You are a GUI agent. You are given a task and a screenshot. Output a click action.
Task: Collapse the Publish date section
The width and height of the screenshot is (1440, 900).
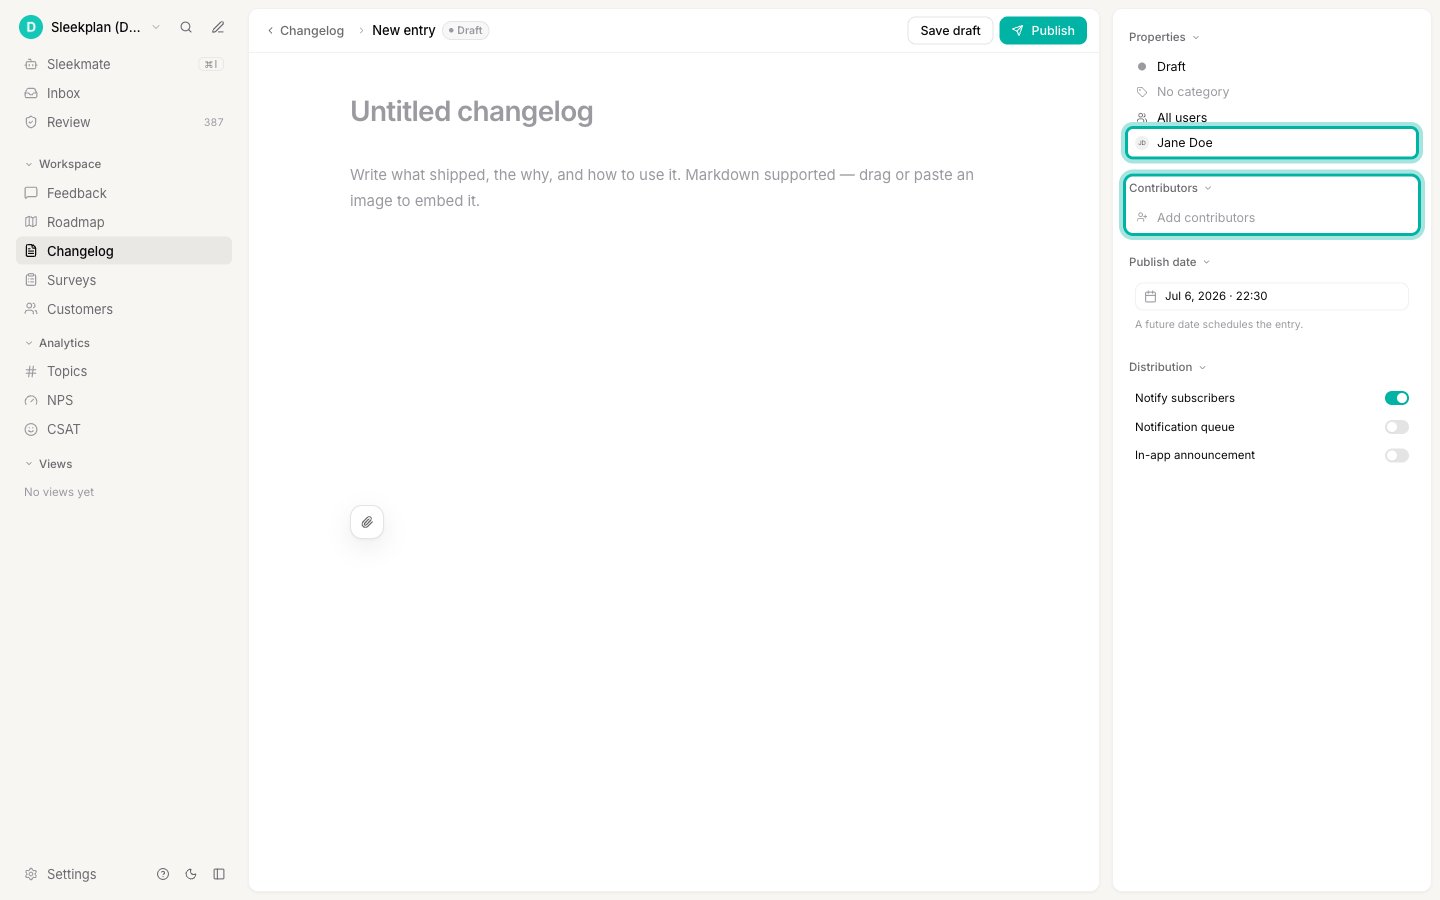point(1169,262)
